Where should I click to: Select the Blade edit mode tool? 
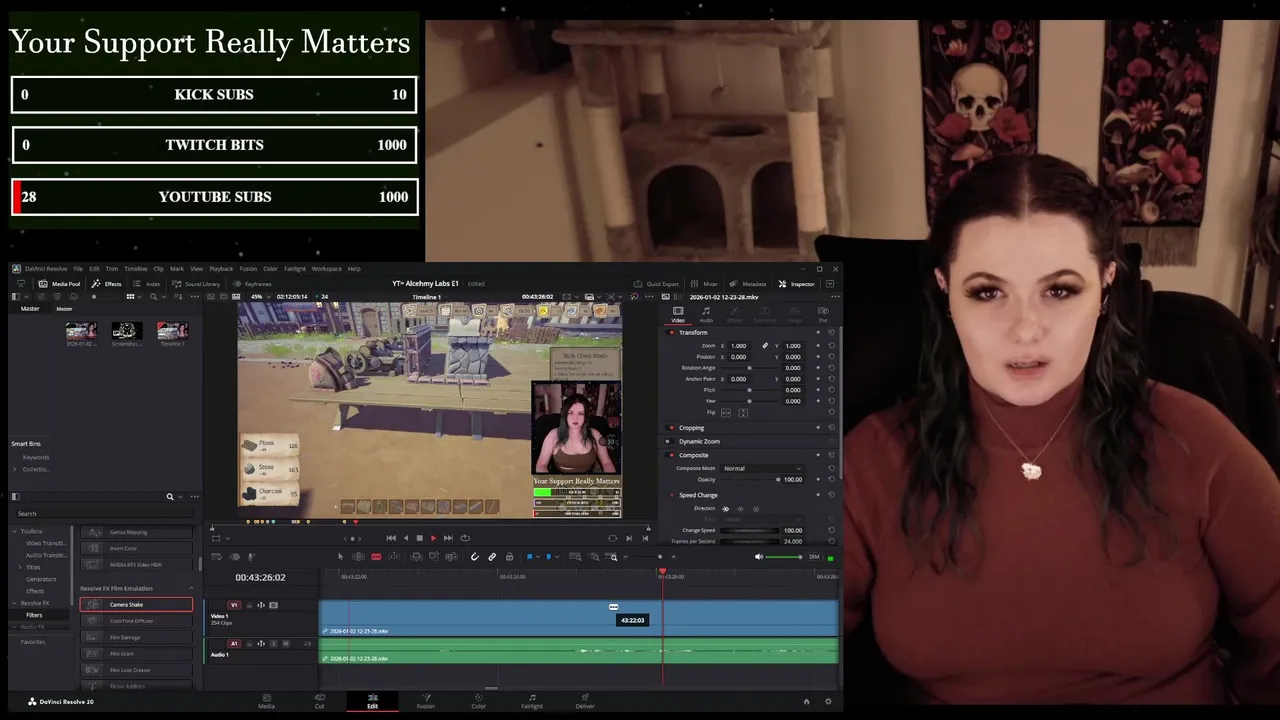click(376, 557)
